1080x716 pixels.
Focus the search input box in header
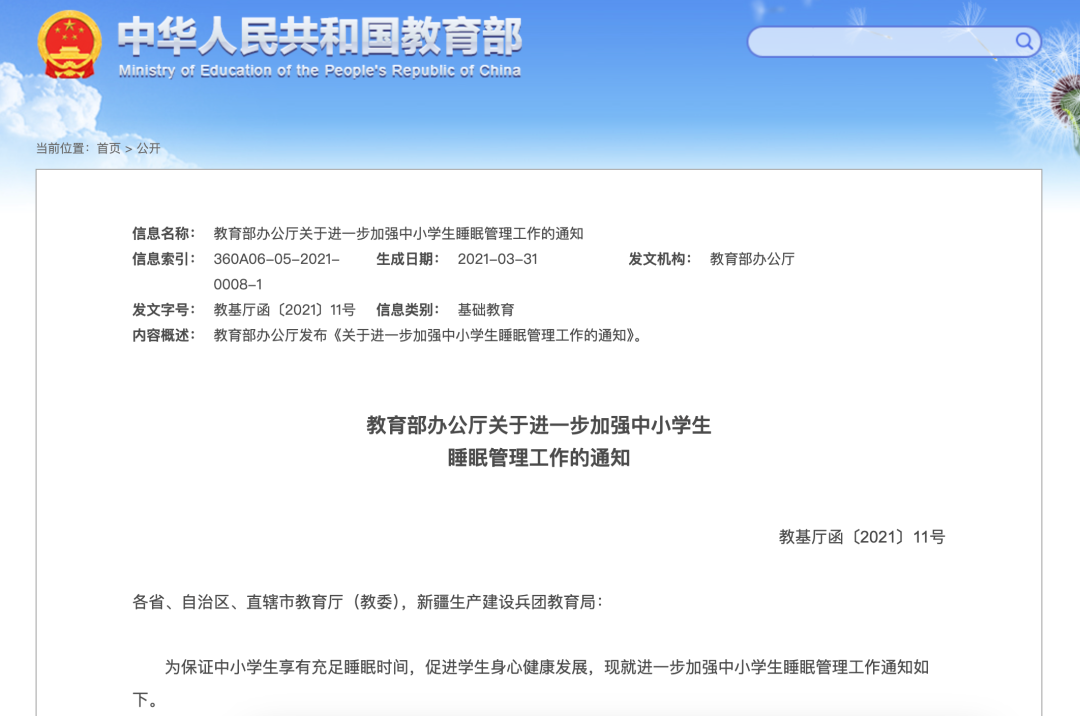click(880, 42)
